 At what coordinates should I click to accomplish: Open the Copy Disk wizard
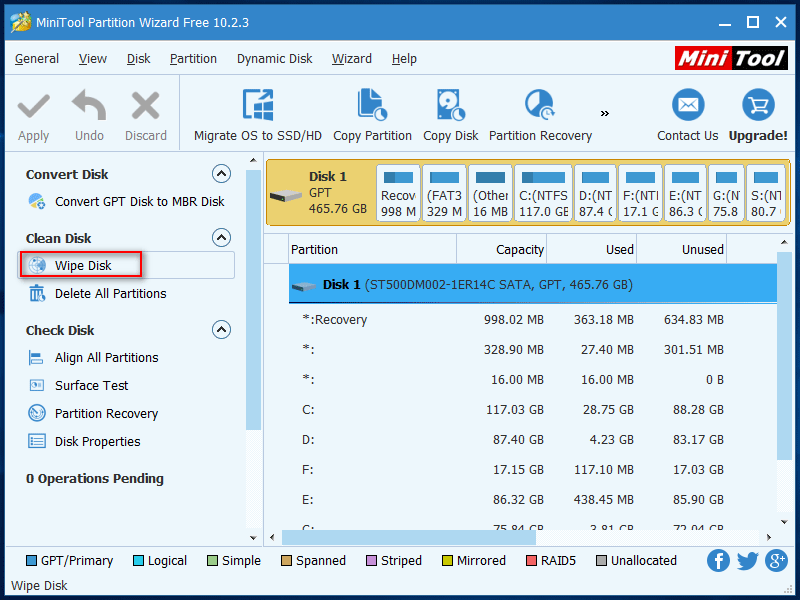coord(451,115)
